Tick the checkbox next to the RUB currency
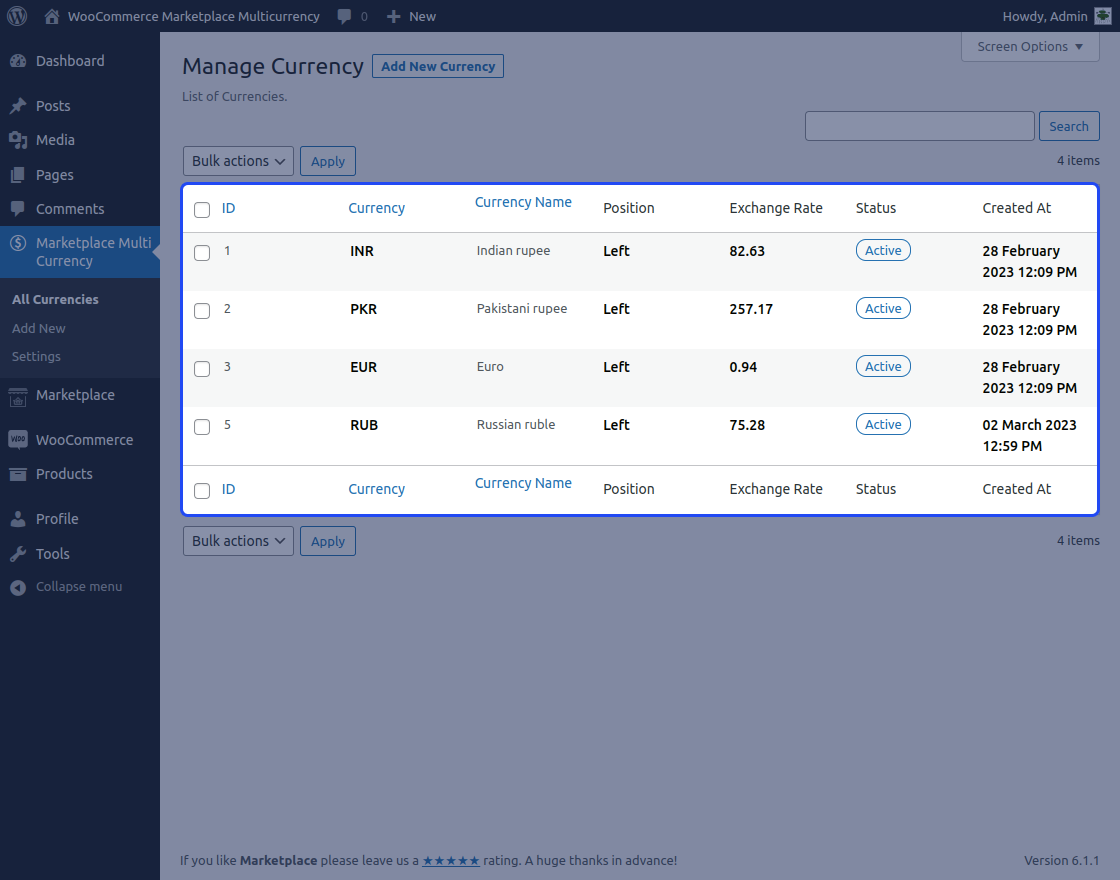 point(202,427)
